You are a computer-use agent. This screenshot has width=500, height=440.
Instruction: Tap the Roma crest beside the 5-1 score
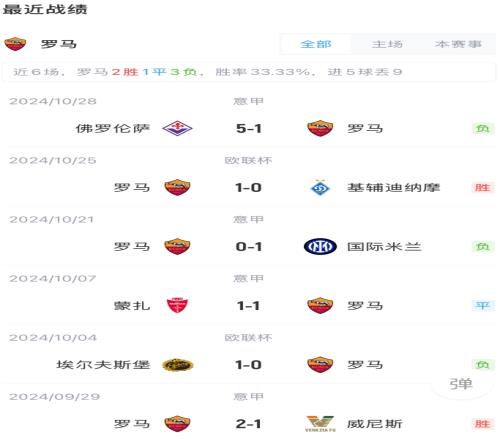(x=320, y=128)
